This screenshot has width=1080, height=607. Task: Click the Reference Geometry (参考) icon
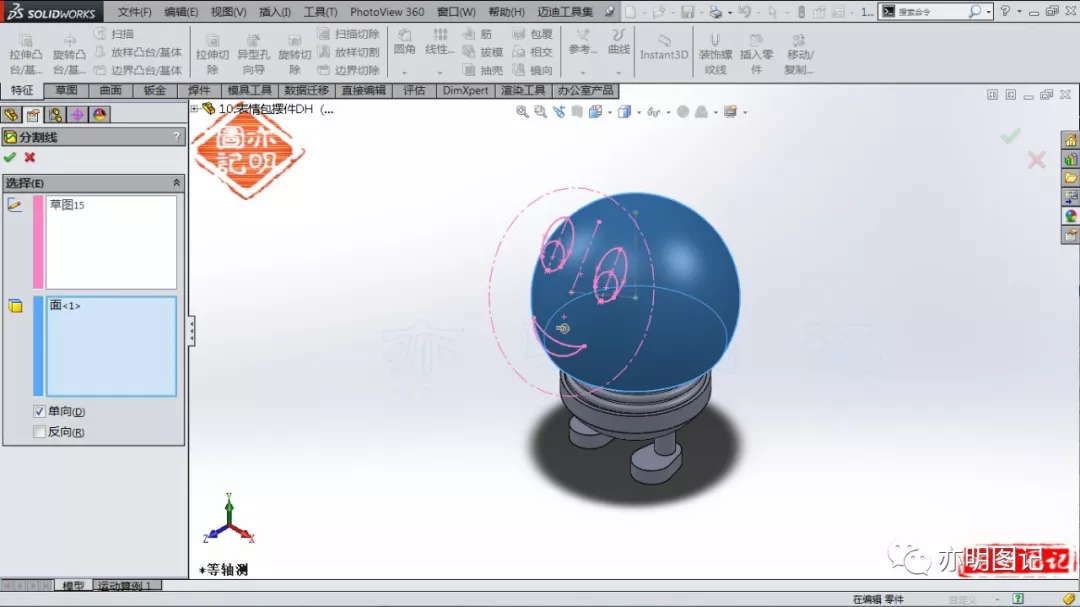click(x=583, y=36)
